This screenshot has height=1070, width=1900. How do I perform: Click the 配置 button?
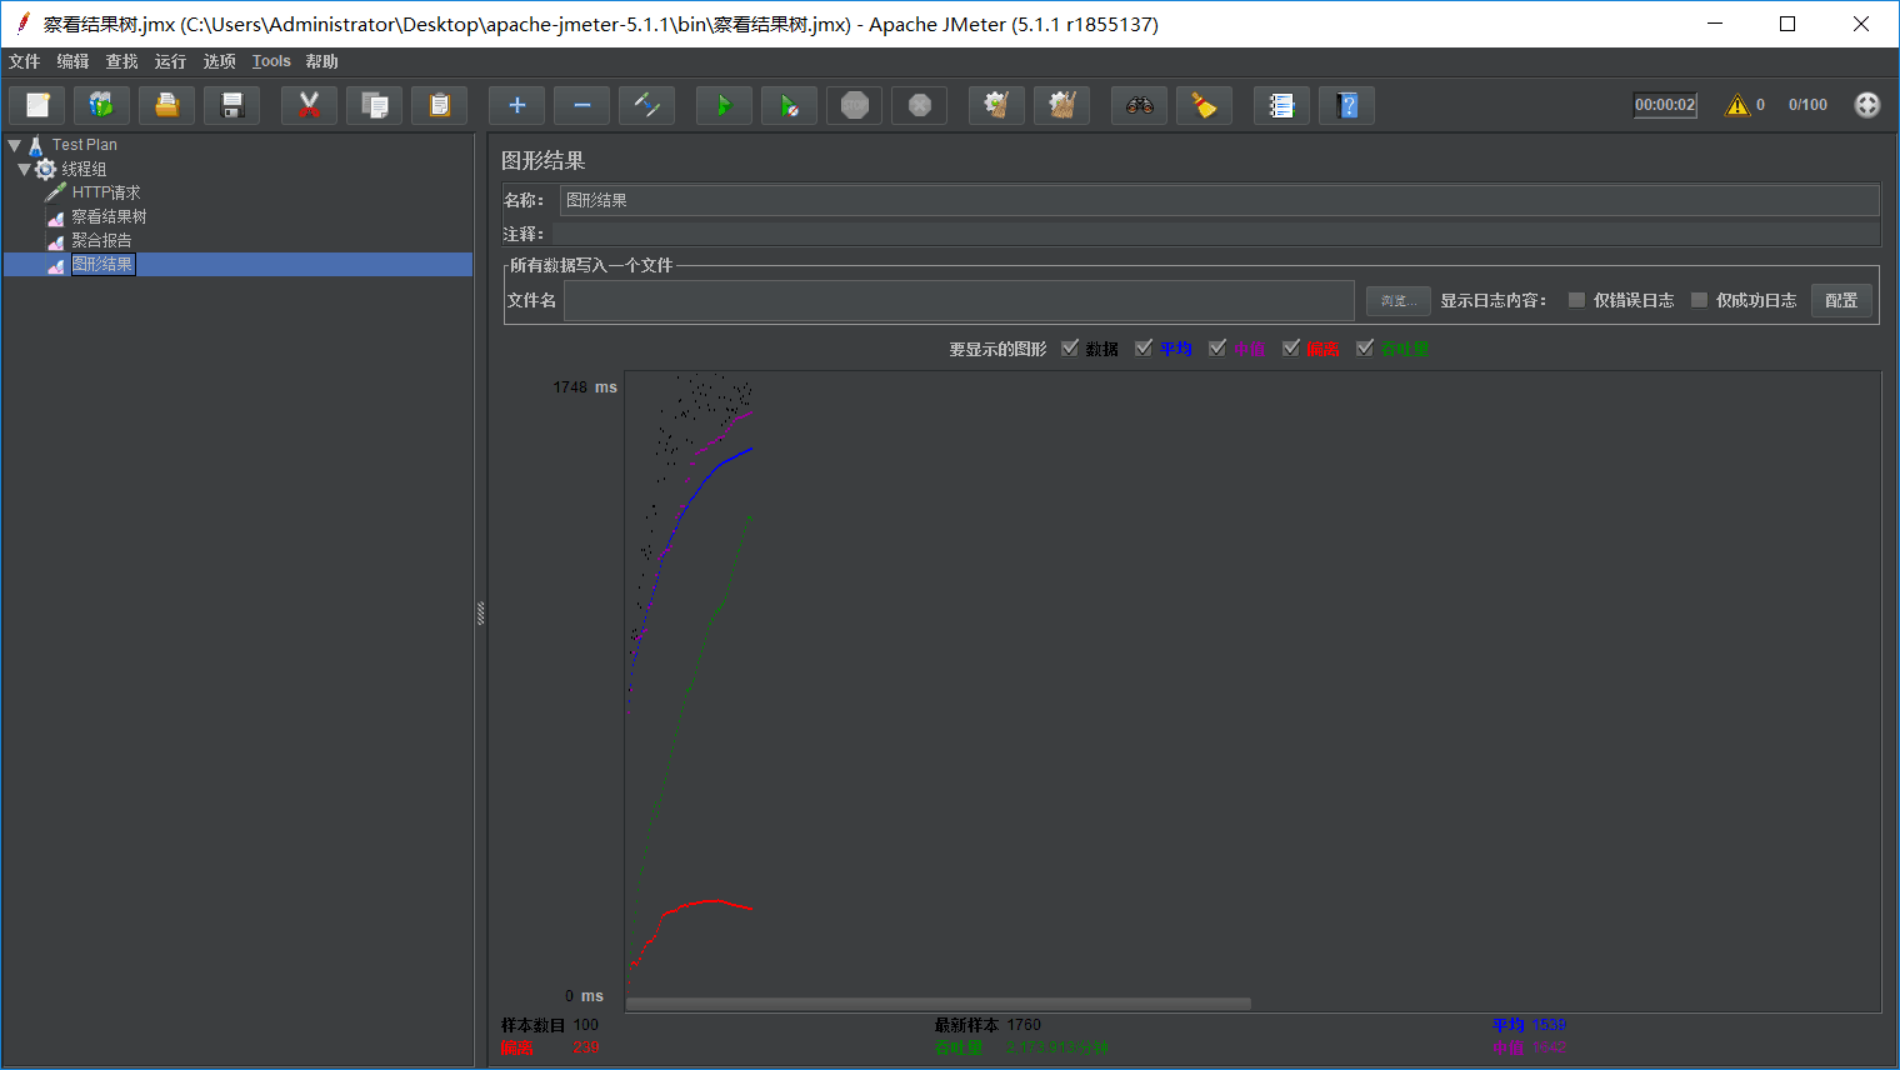click(1840, 300)
